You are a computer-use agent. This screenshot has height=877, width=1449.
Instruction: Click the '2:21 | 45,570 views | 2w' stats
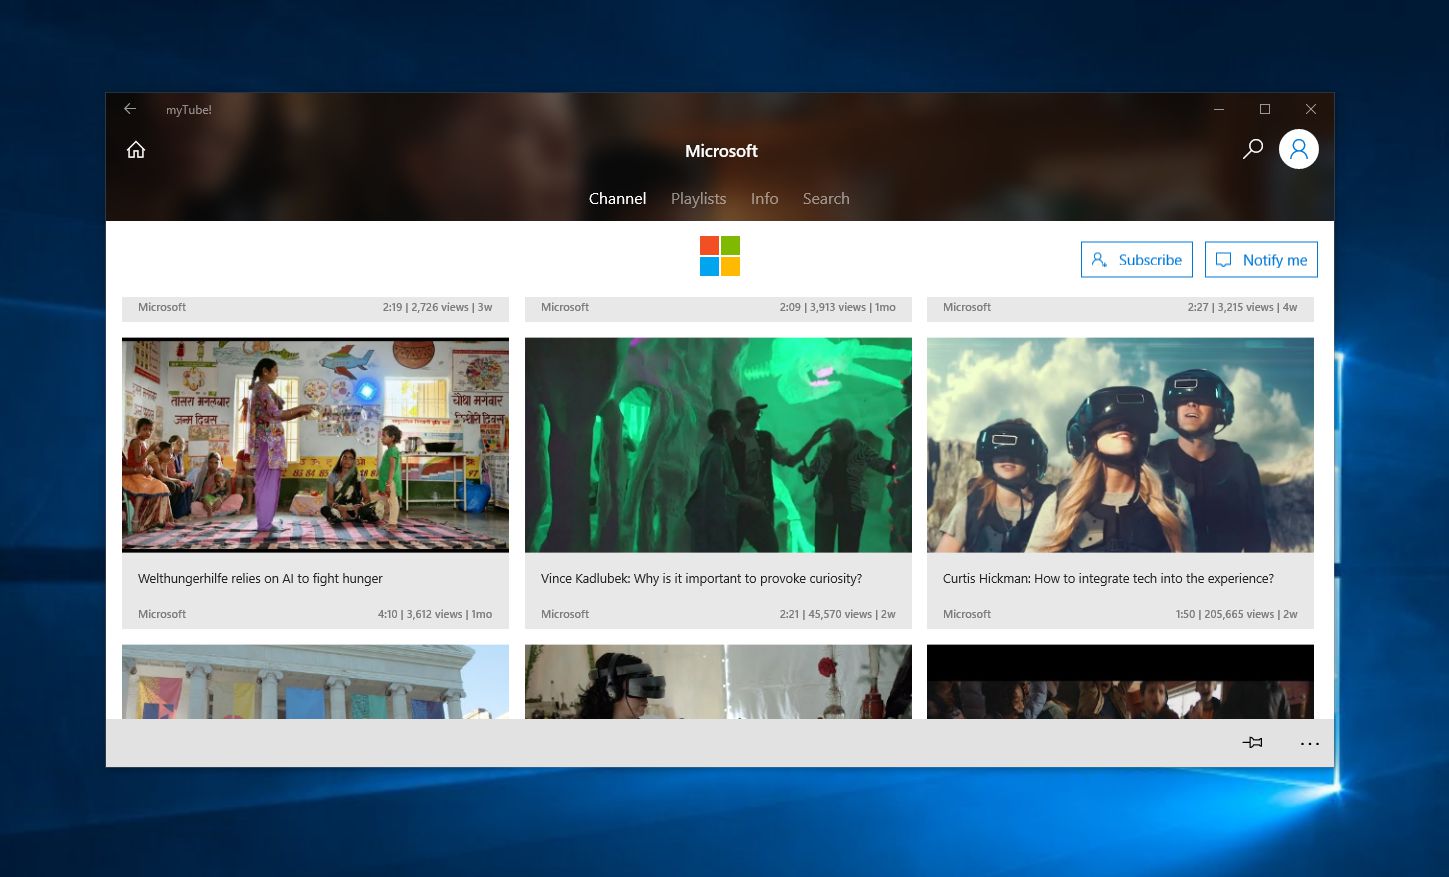click(838, 614)
